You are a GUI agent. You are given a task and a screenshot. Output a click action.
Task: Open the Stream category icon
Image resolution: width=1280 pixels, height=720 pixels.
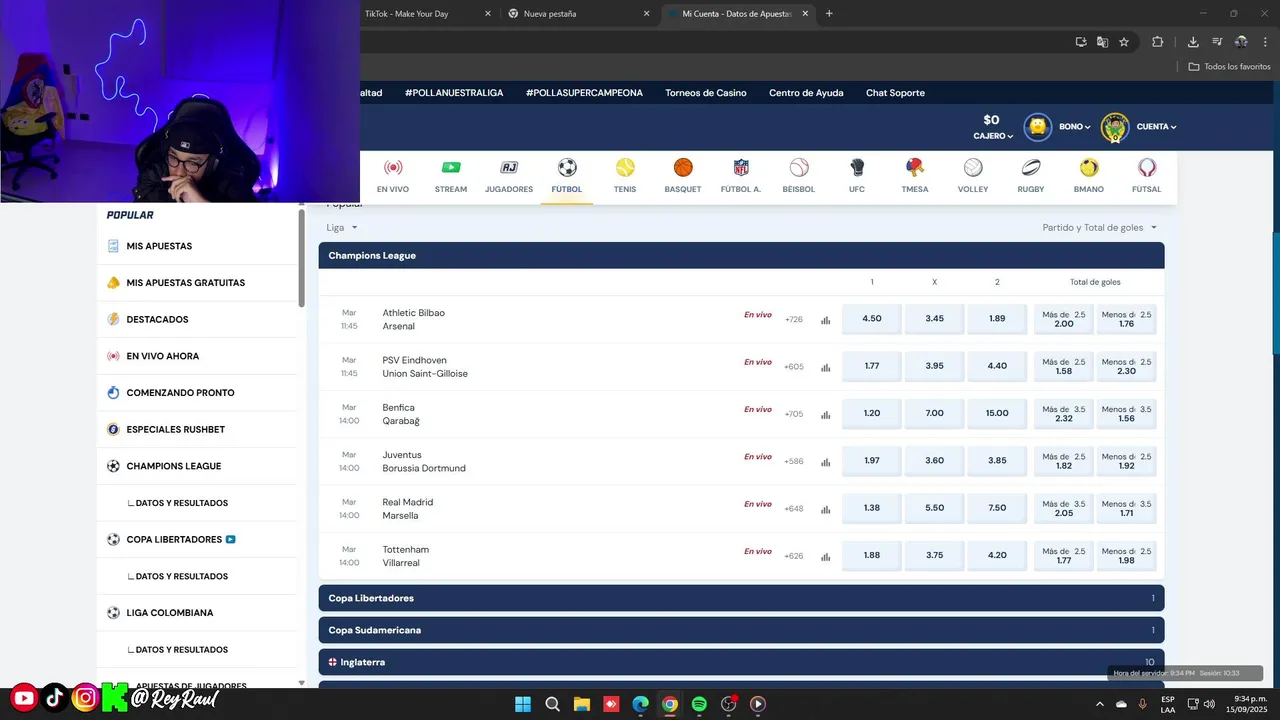coord(451,168)
